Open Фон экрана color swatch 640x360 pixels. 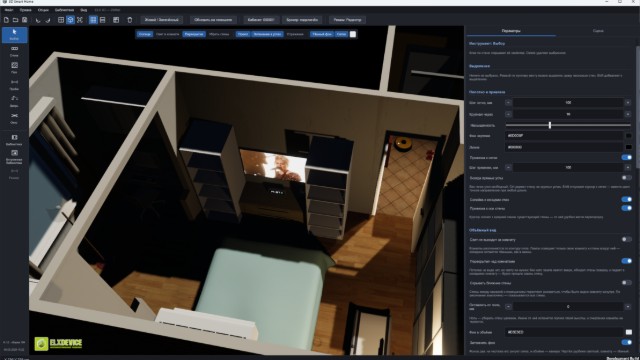(629, 136)
